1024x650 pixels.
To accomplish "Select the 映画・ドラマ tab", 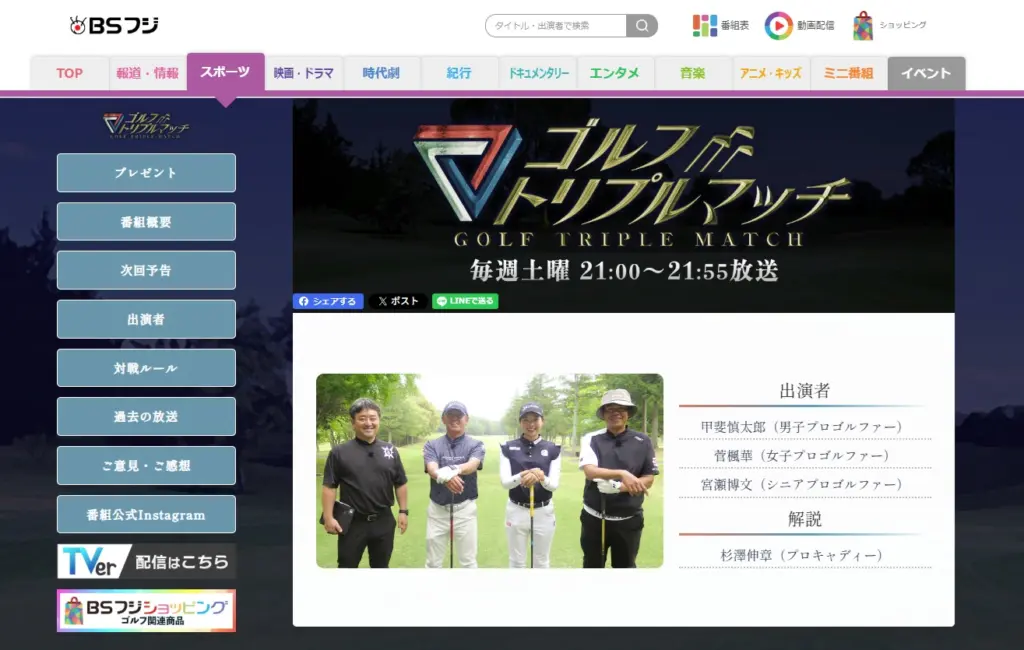I will pyautogui.click(x=303, y=73).
